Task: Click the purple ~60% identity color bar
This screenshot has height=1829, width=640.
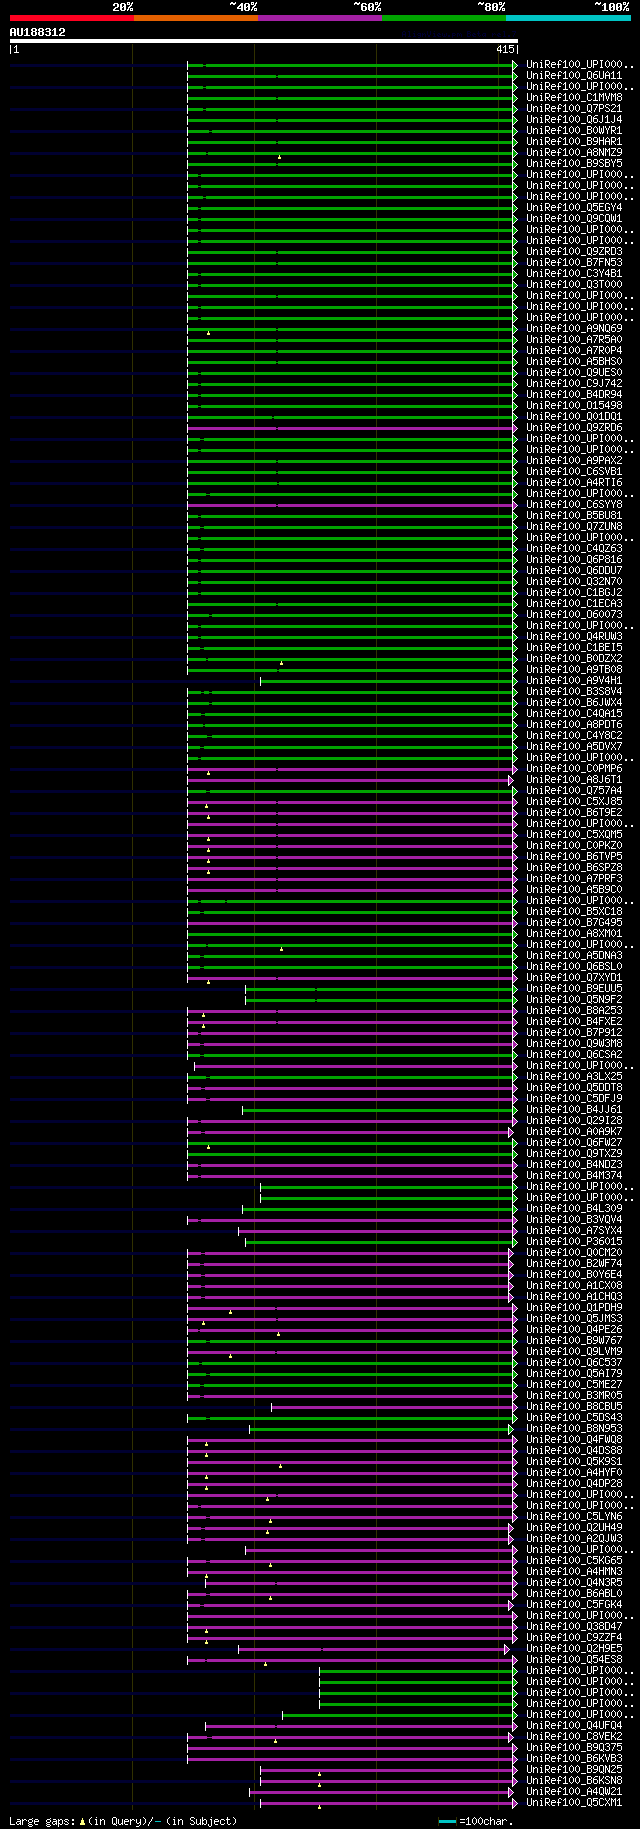Action: coord(320,18)
